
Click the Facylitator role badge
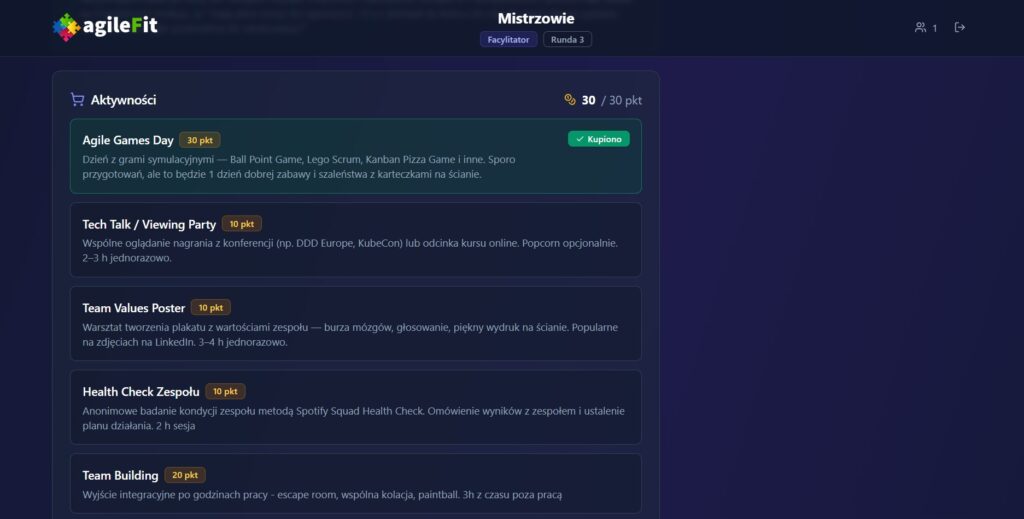pyautogui.click(x=508, y=40)
